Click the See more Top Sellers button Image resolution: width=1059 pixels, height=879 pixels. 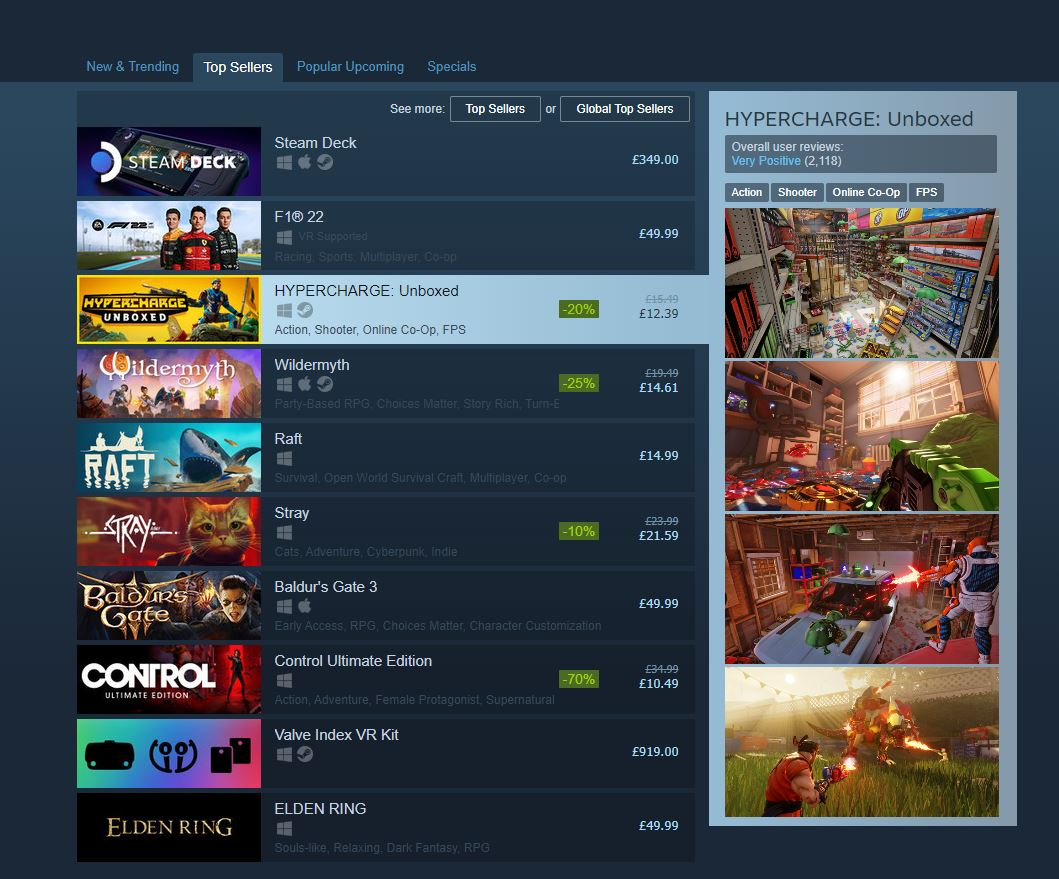tap(495, 109)
